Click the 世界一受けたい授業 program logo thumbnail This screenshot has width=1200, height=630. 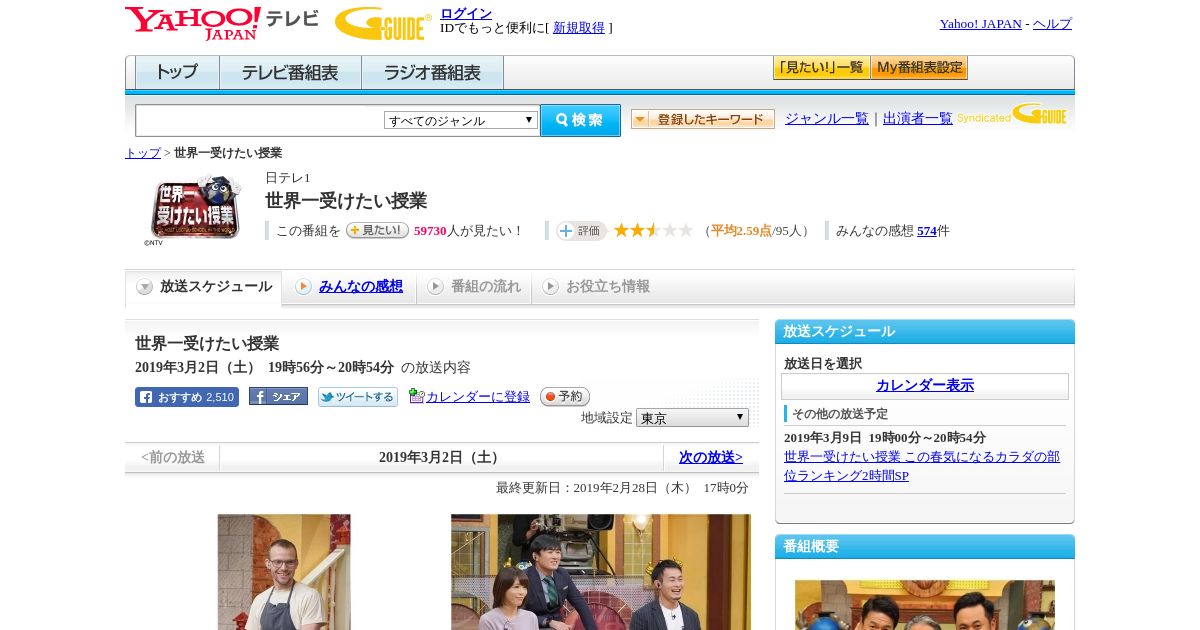[x=194, y=208]
